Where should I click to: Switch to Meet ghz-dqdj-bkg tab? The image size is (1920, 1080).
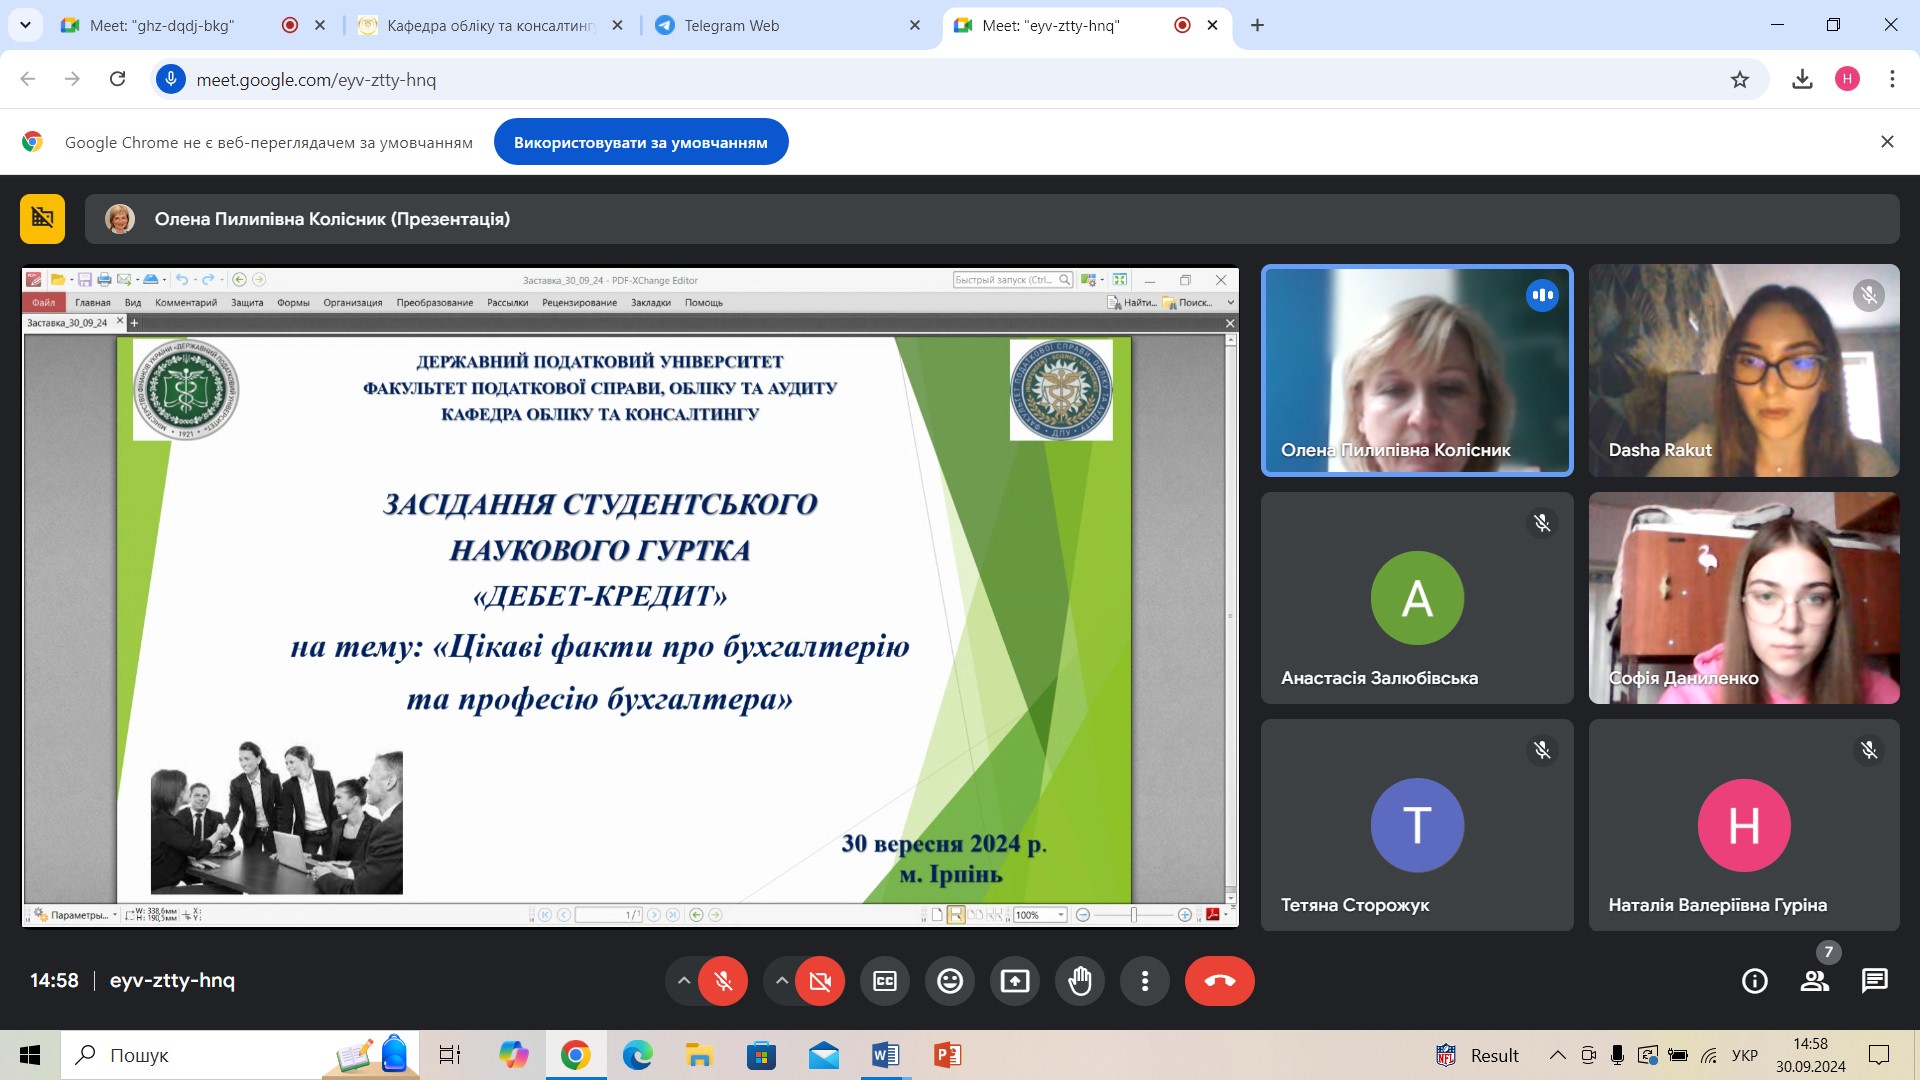[162, 25]
